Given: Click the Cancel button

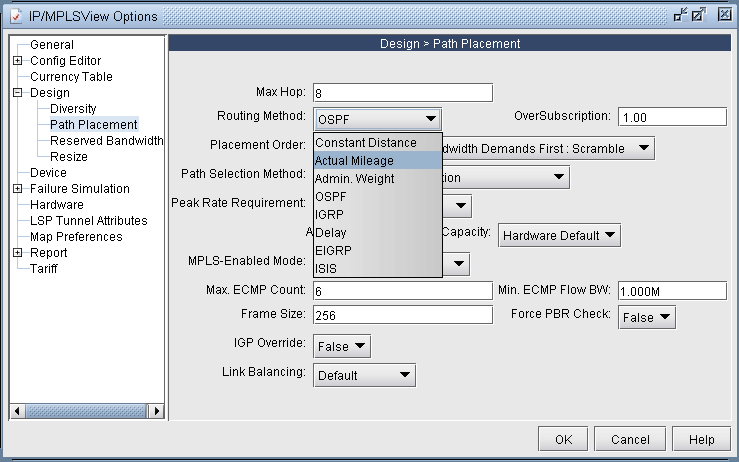Looking at the screenshot, I should 630,439.
